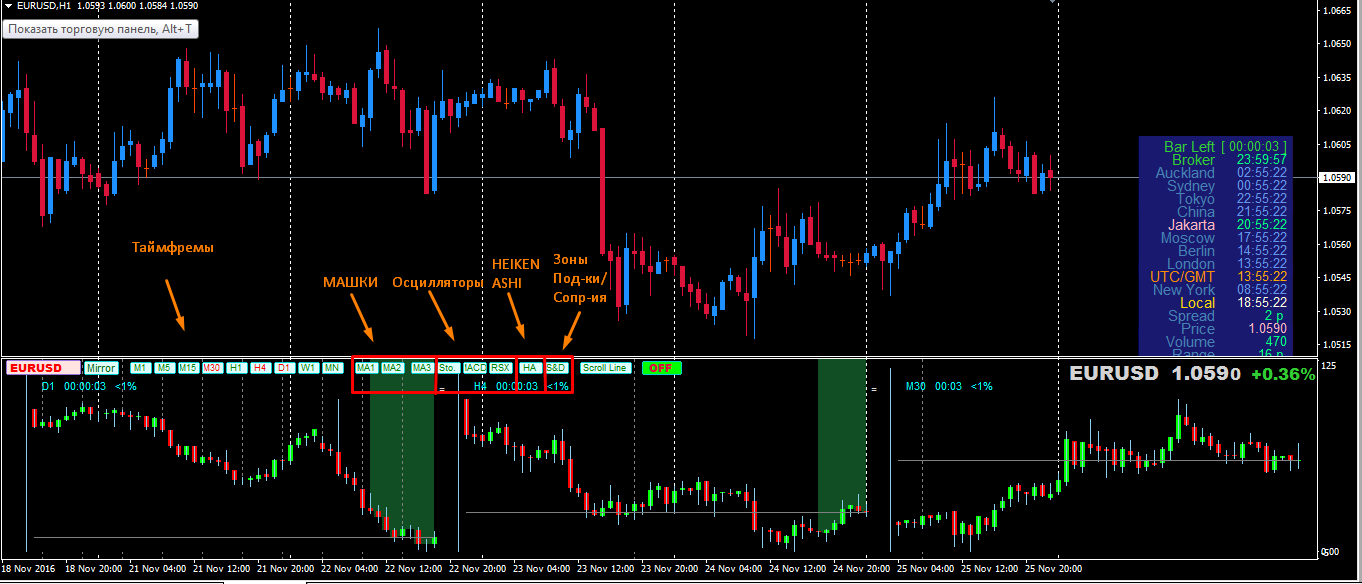Image resolution: width=1362 pixels, height=584 pixels.
Task: Select the M1 timeframe button
Action: [x=141, y=368]
